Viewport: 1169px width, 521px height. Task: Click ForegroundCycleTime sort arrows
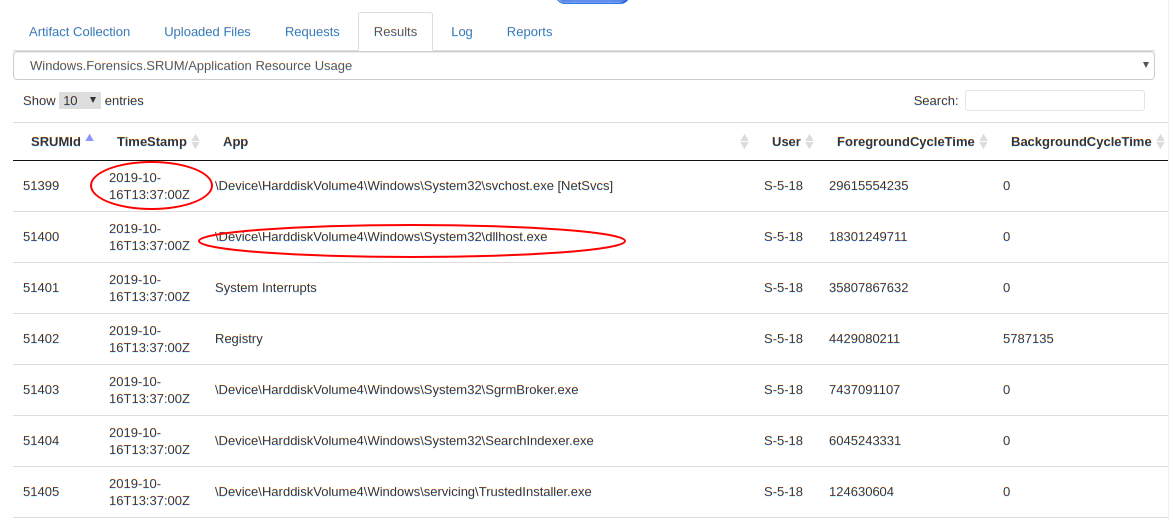click(x=983, y=142)
